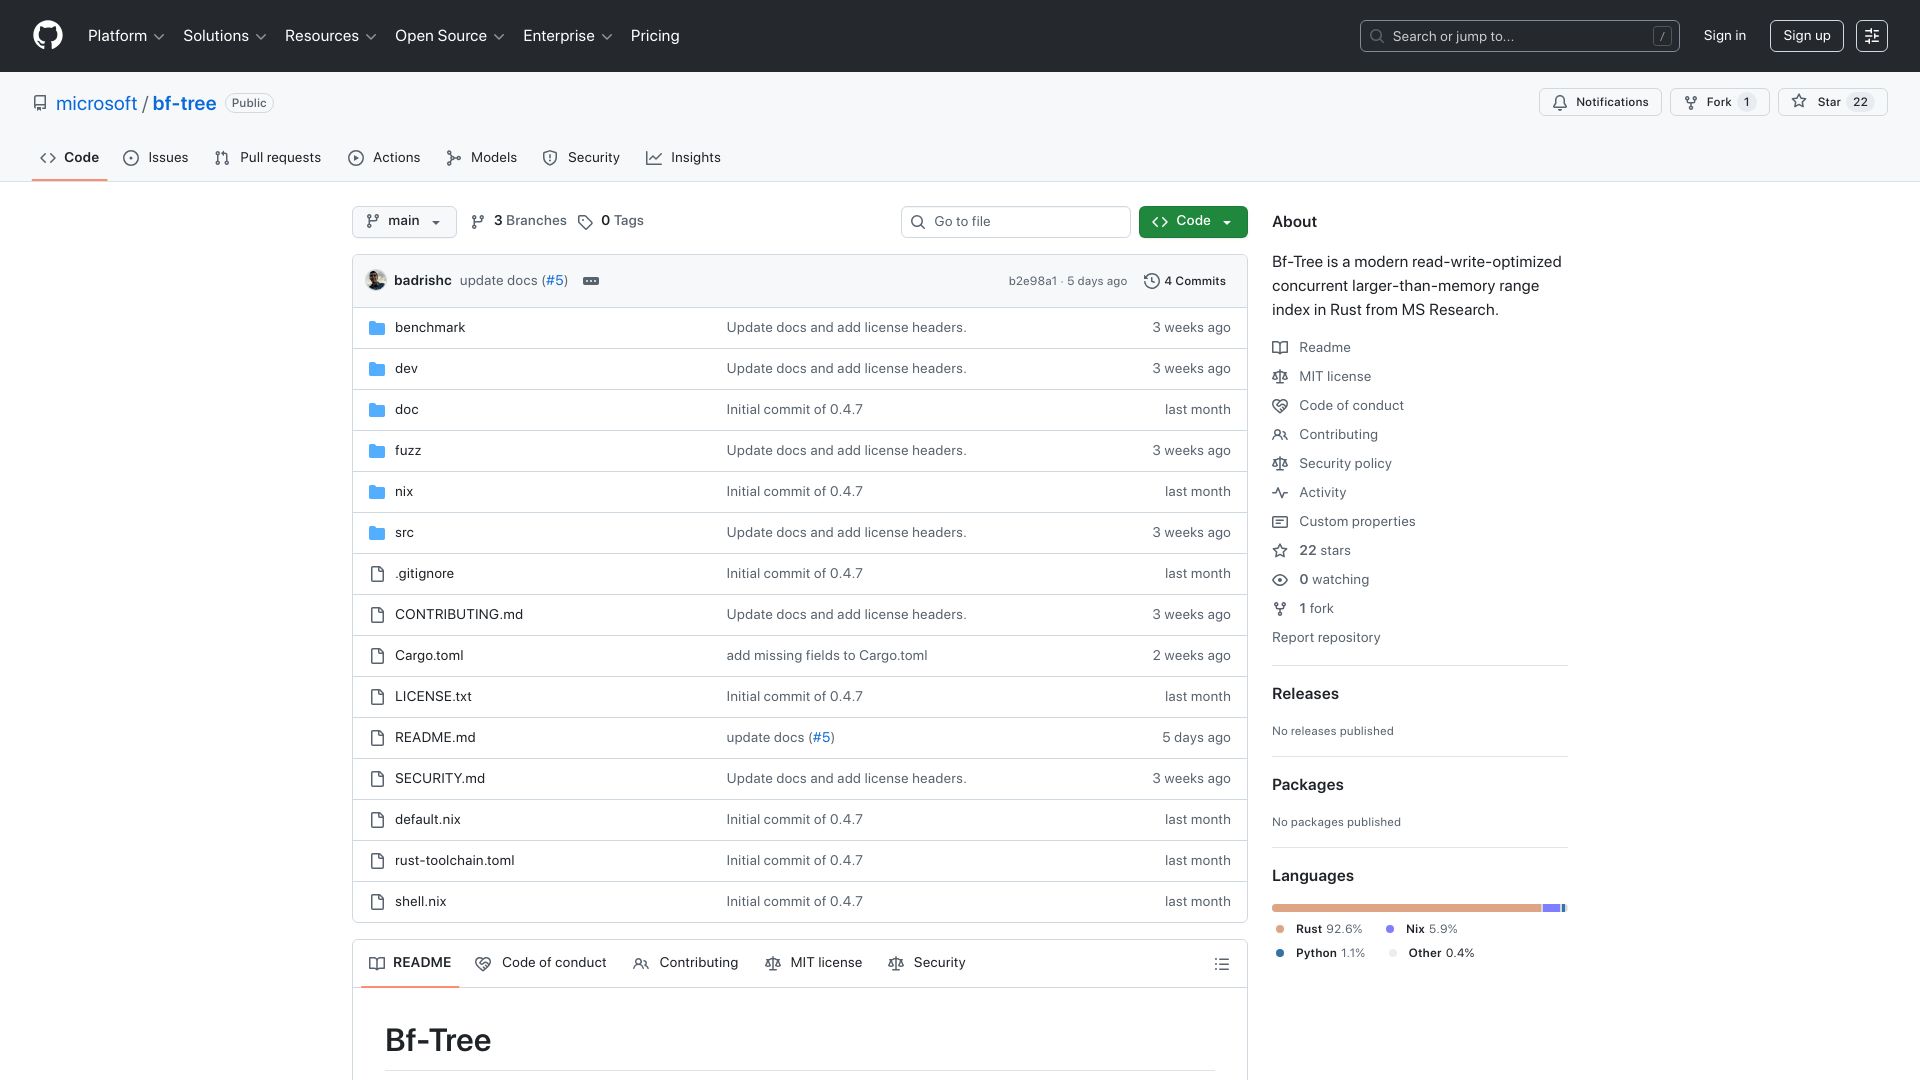Switch to the Insights tab
The image size is (1920, 1080).
tap(683, 158)
